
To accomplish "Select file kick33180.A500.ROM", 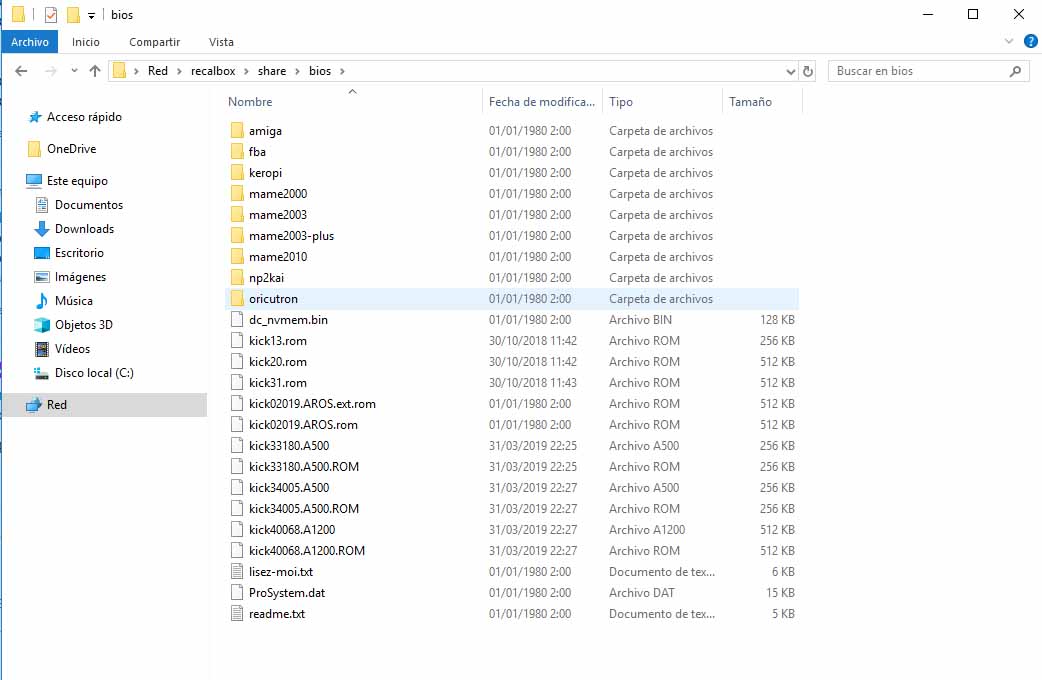I will 304,467.
